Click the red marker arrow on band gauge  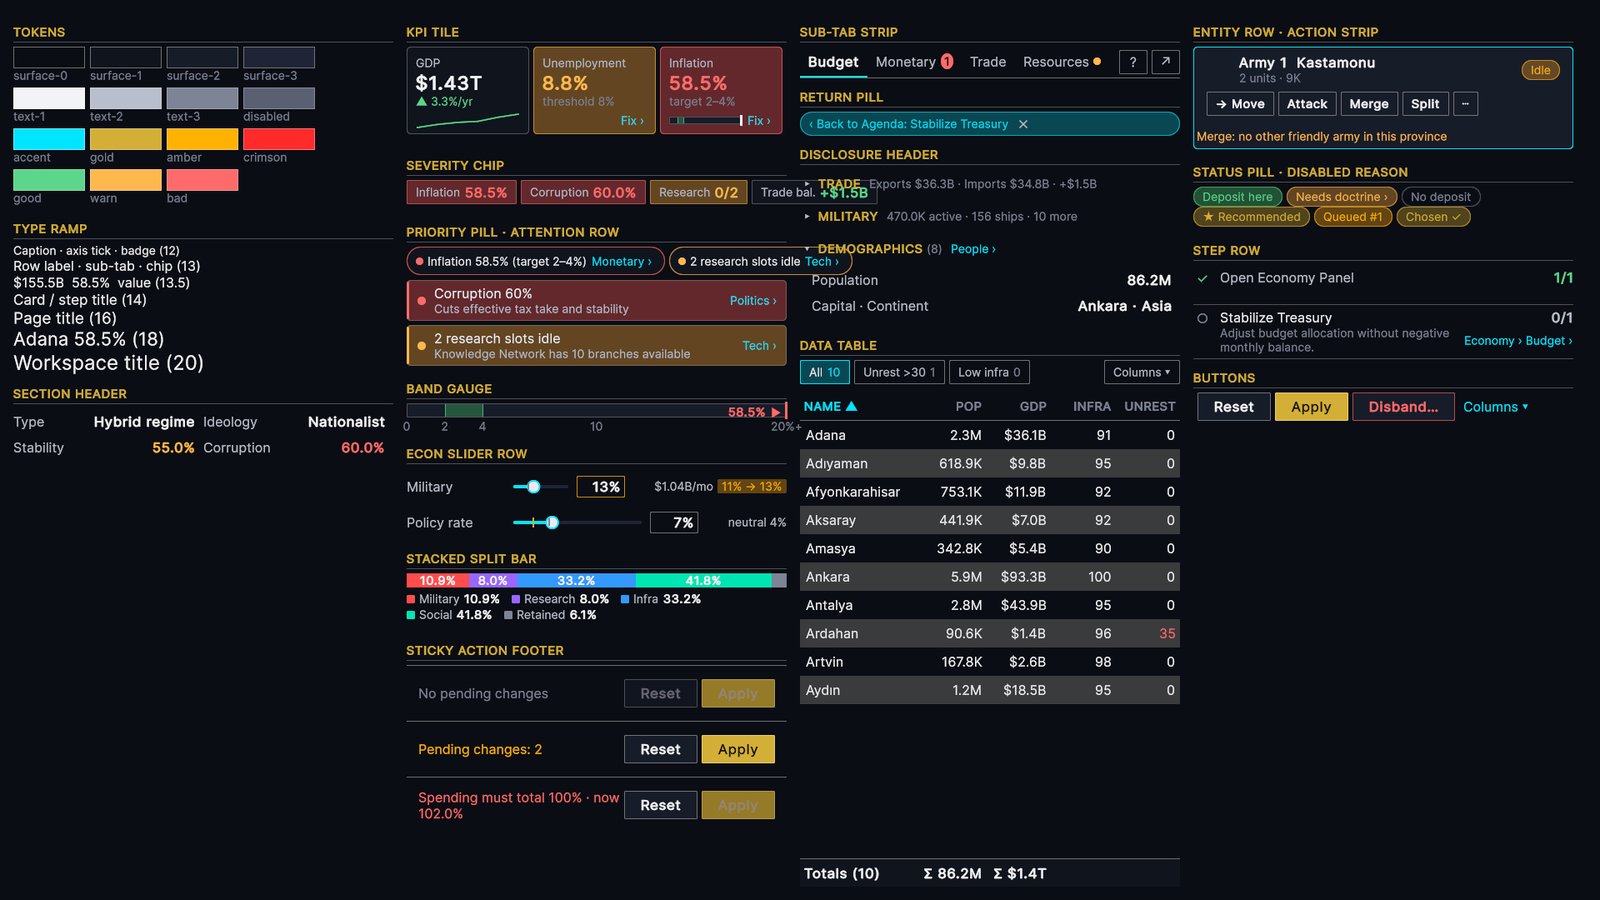click(x=776, y=412)
